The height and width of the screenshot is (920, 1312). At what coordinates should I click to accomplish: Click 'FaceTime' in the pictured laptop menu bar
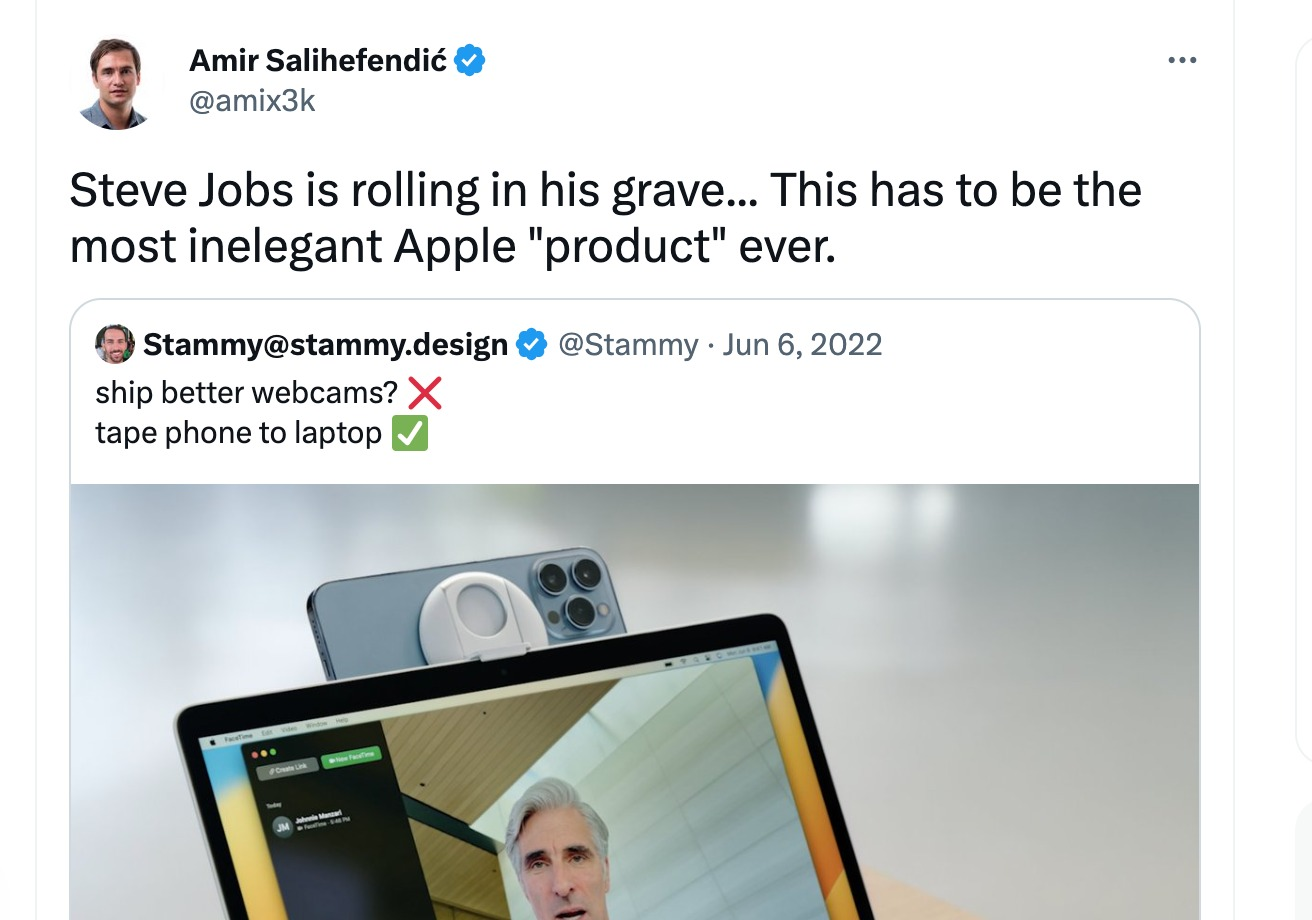[238, 737]
